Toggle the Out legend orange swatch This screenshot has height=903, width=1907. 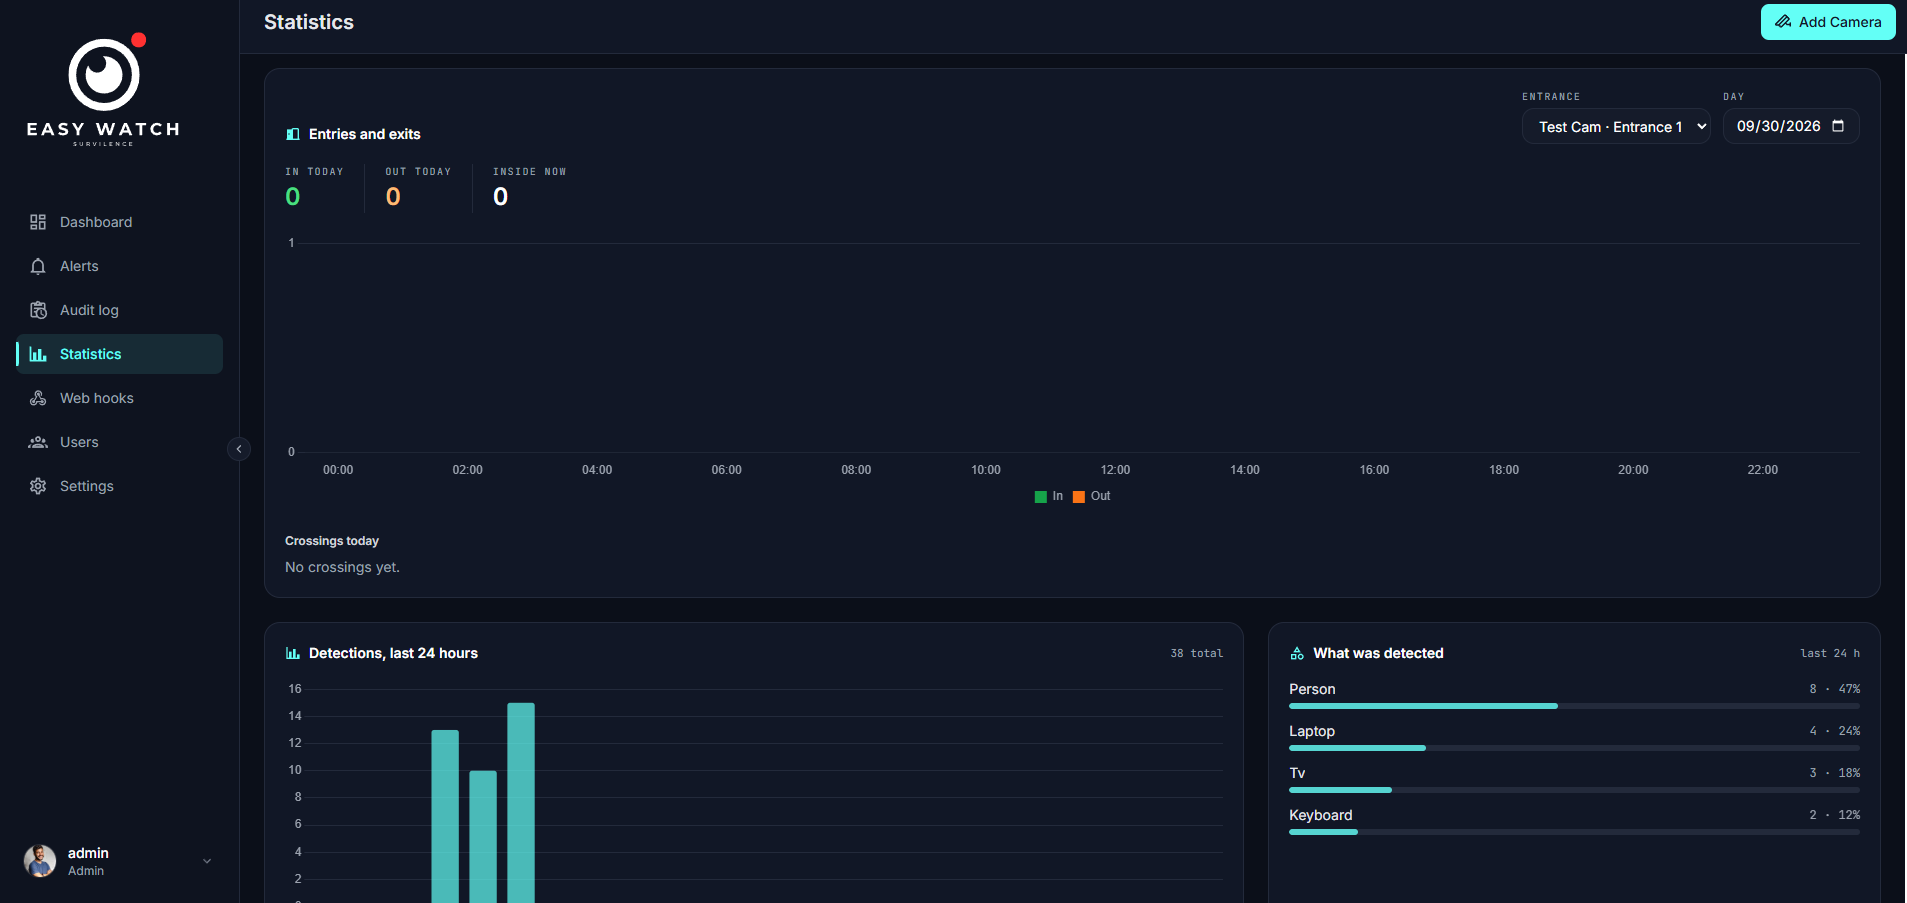pos(1079,497)
